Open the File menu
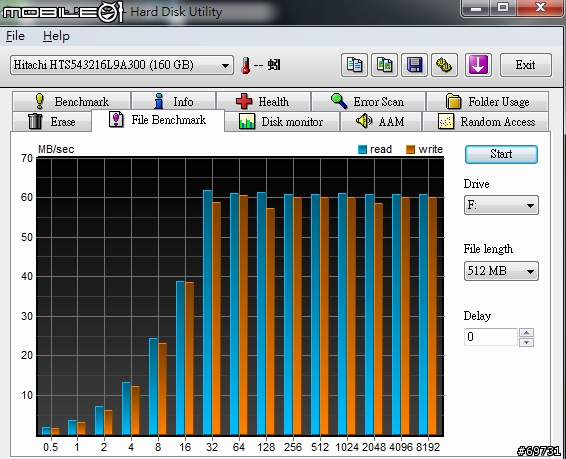This screenshot has height=459, width=566. pyautogui.click(x=15, y=36)
